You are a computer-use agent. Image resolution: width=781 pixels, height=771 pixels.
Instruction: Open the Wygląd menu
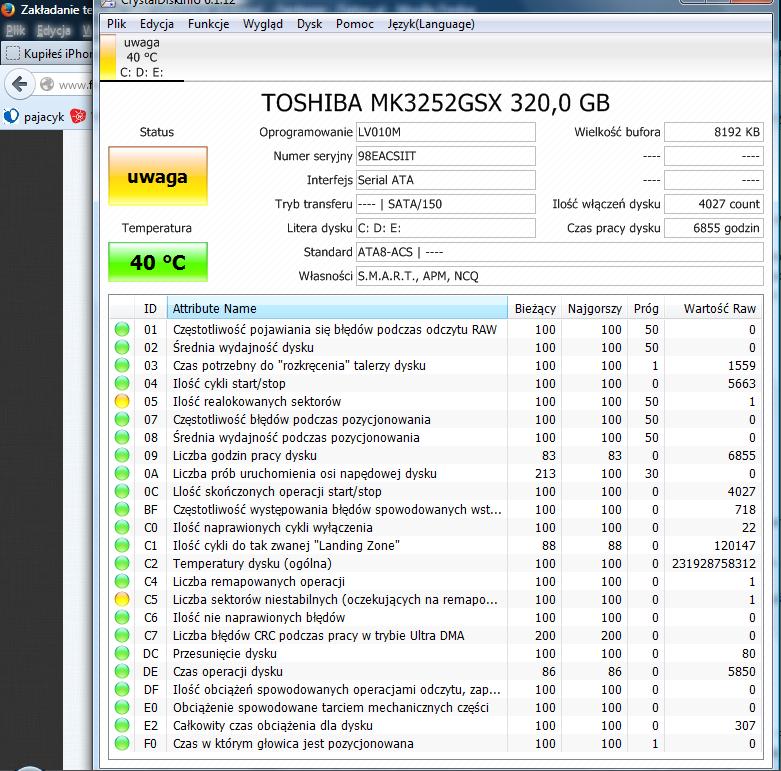[263, 24]
